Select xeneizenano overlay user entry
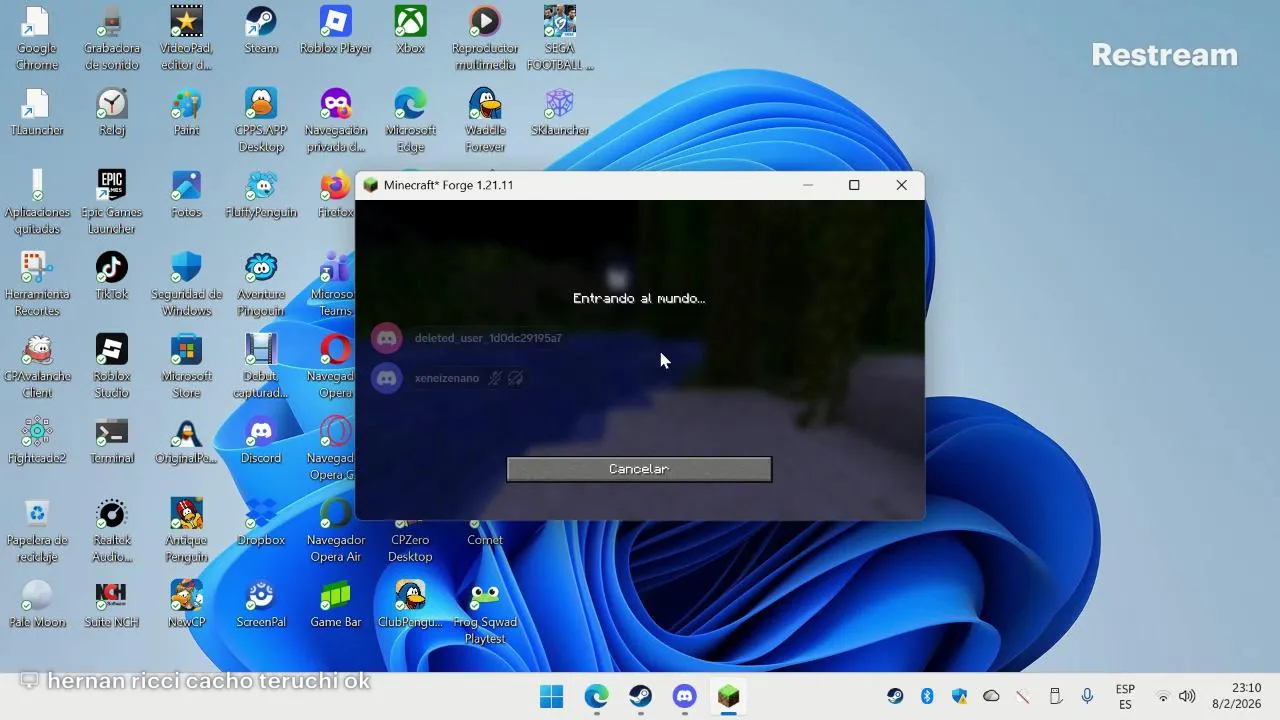The image size is (1280, 720). coord(448,378)
